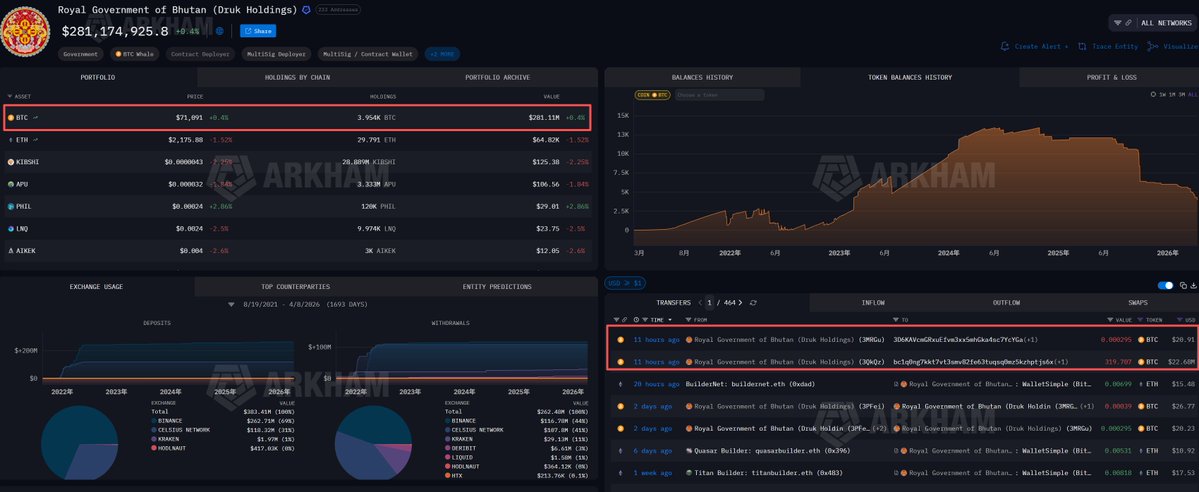Filter the FROM column

688,320
